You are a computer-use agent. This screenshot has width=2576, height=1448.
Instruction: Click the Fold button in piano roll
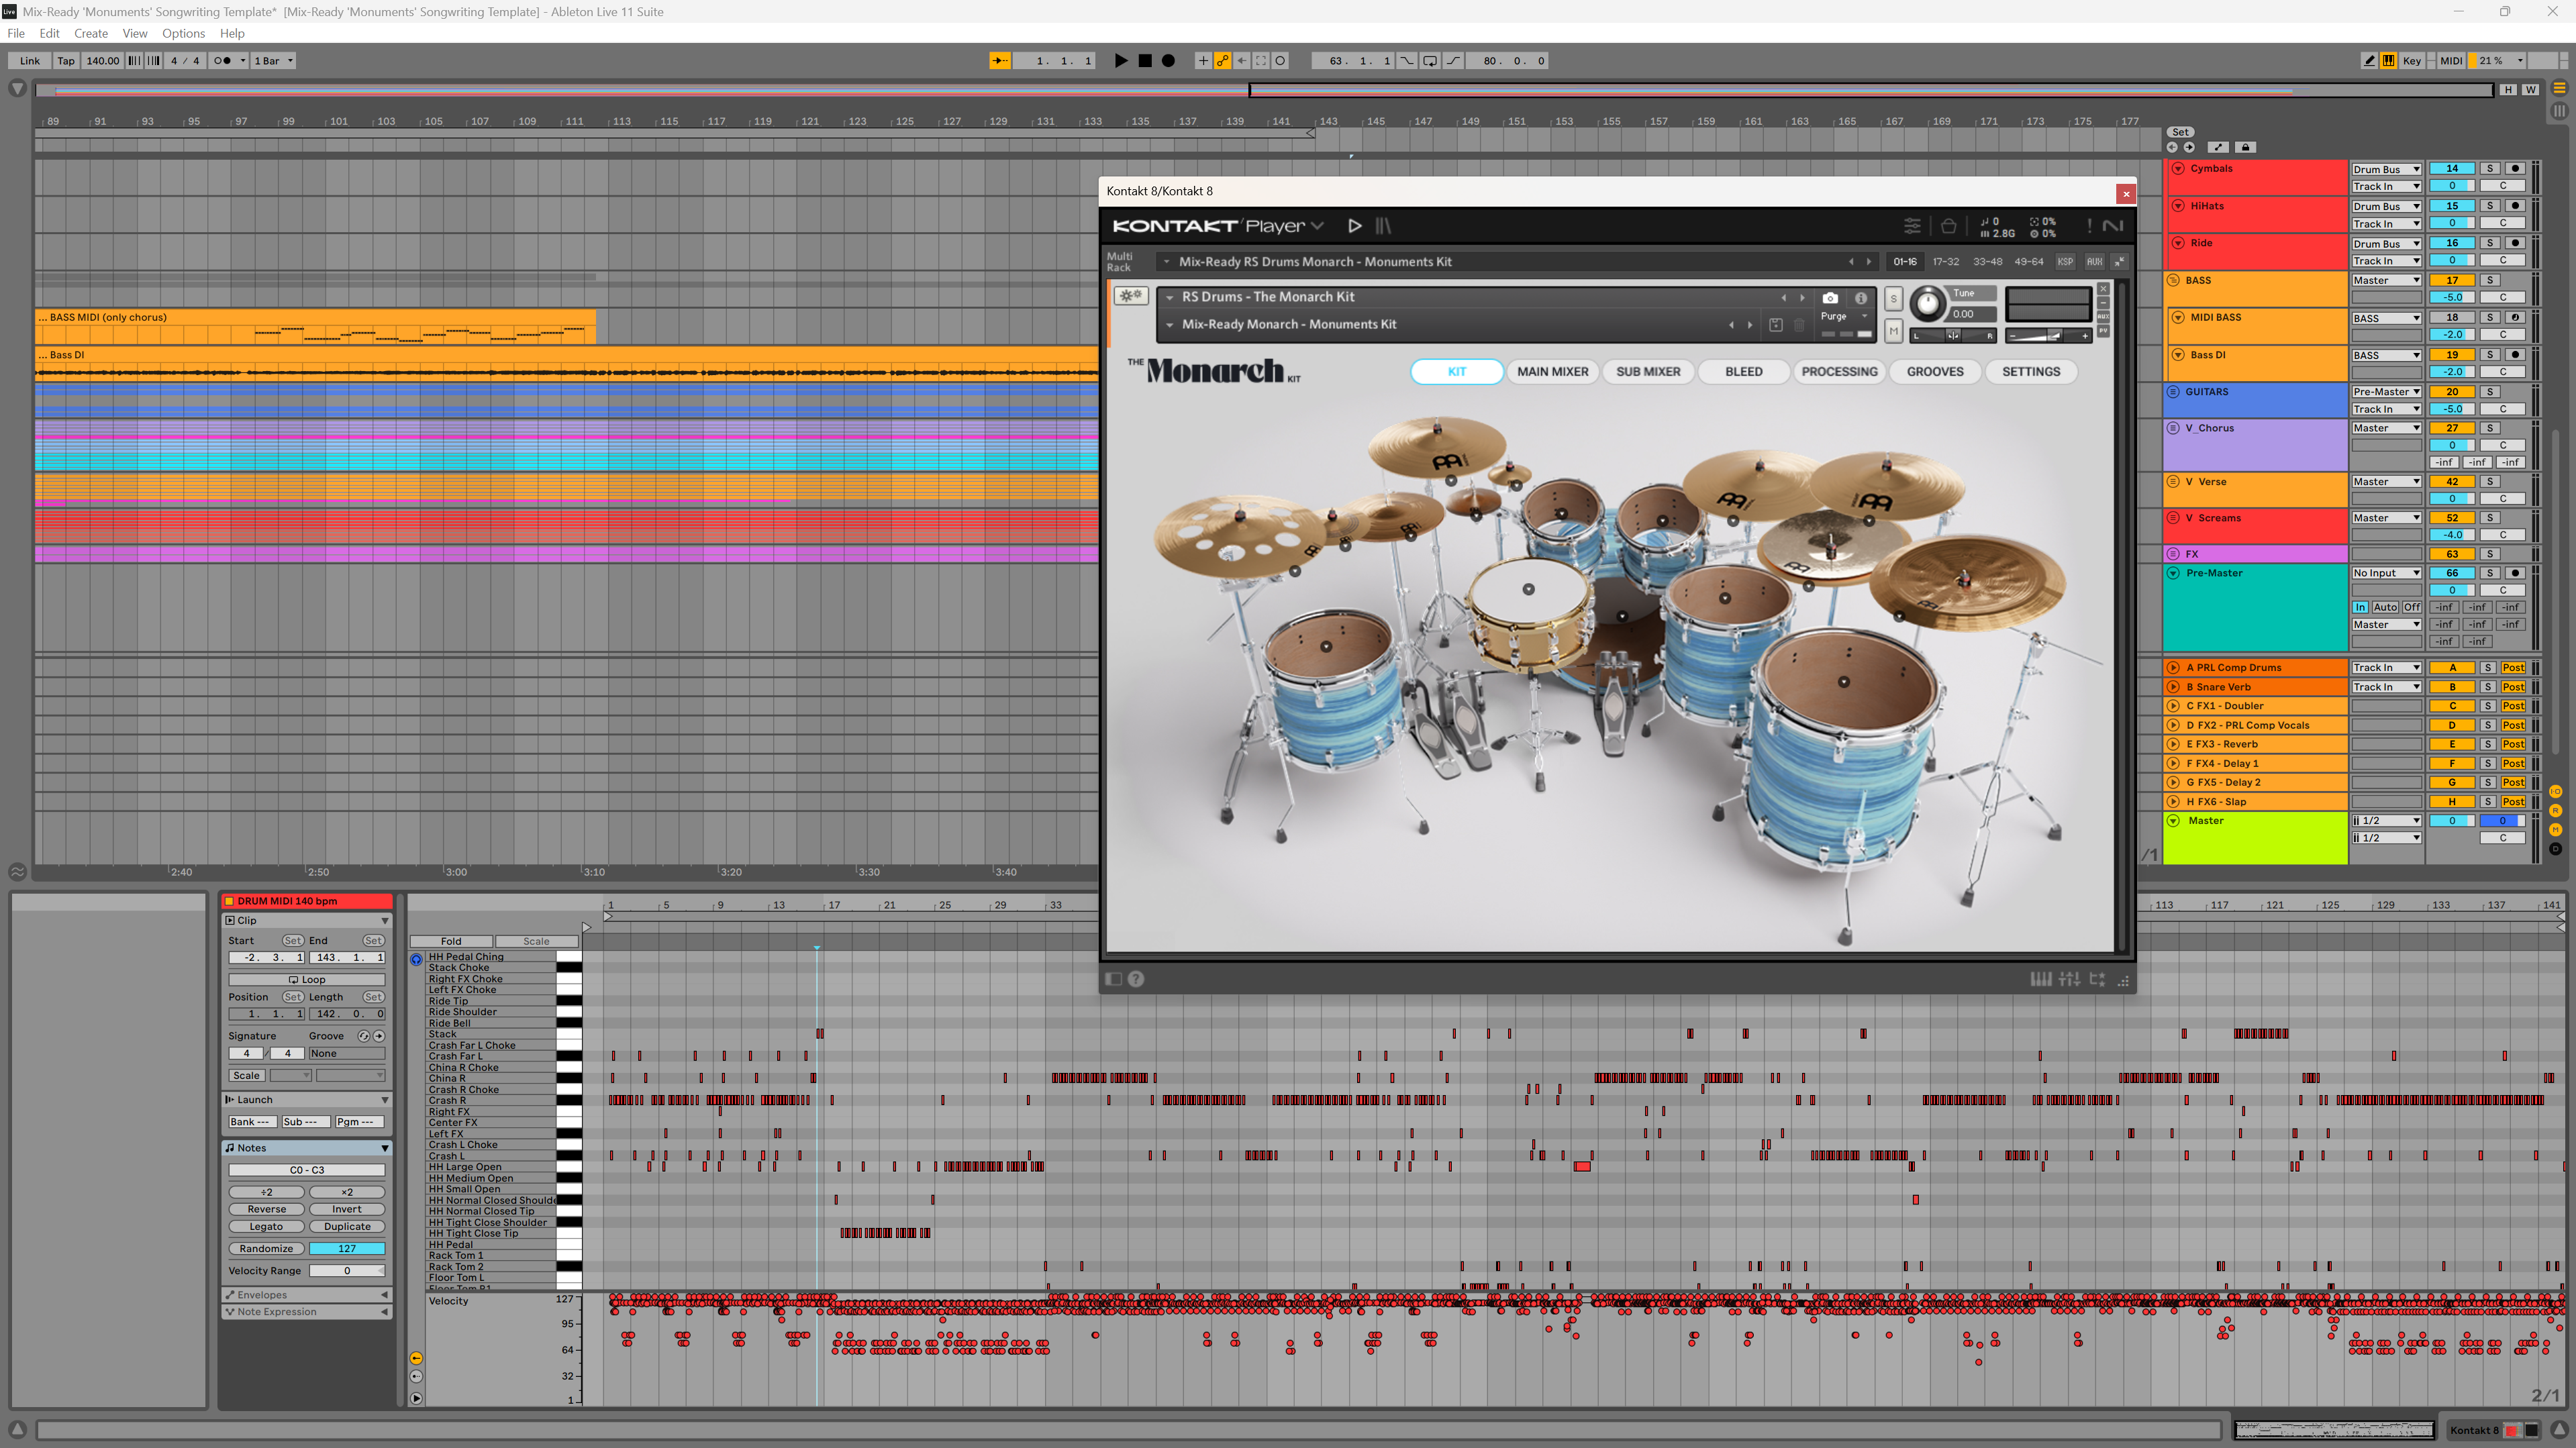click(x=451, y=941)
